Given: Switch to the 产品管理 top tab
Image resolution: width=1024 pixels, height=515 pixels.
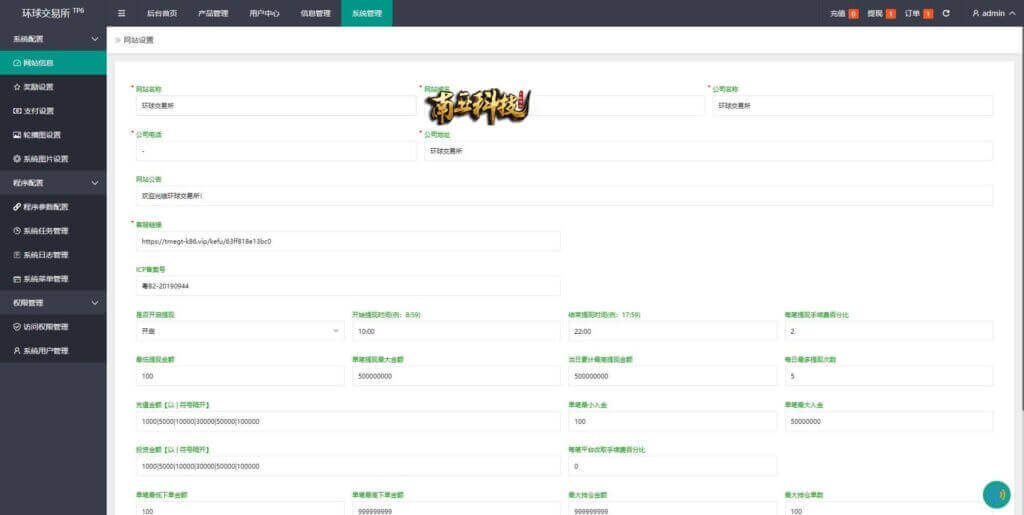Looking at the screenshot, I should (212, 13).
